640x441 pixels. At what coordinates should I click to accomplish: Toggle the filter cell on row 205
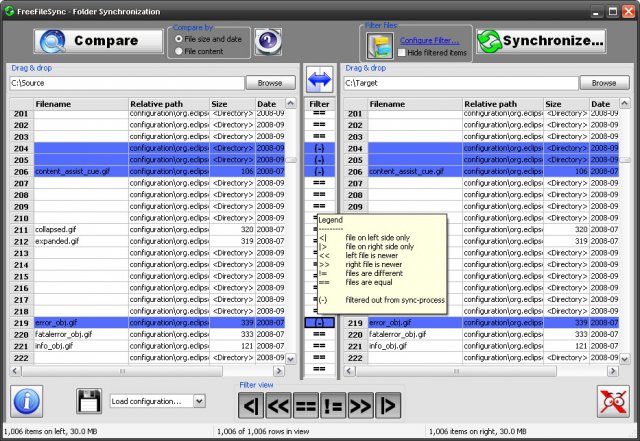coord(320,160)
